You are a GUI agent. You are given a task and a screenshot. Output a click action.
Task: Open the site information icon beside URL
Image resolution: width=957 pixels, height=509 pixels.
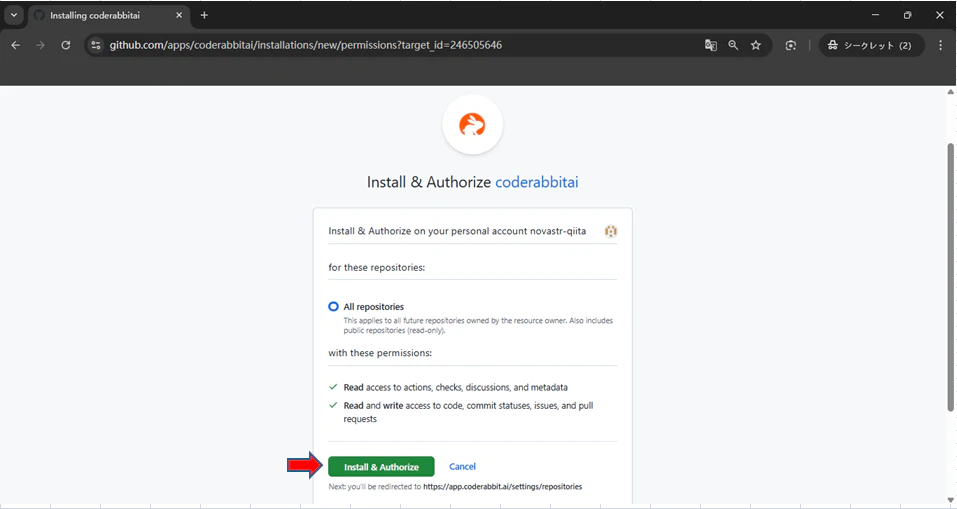[x=95, y=45]
